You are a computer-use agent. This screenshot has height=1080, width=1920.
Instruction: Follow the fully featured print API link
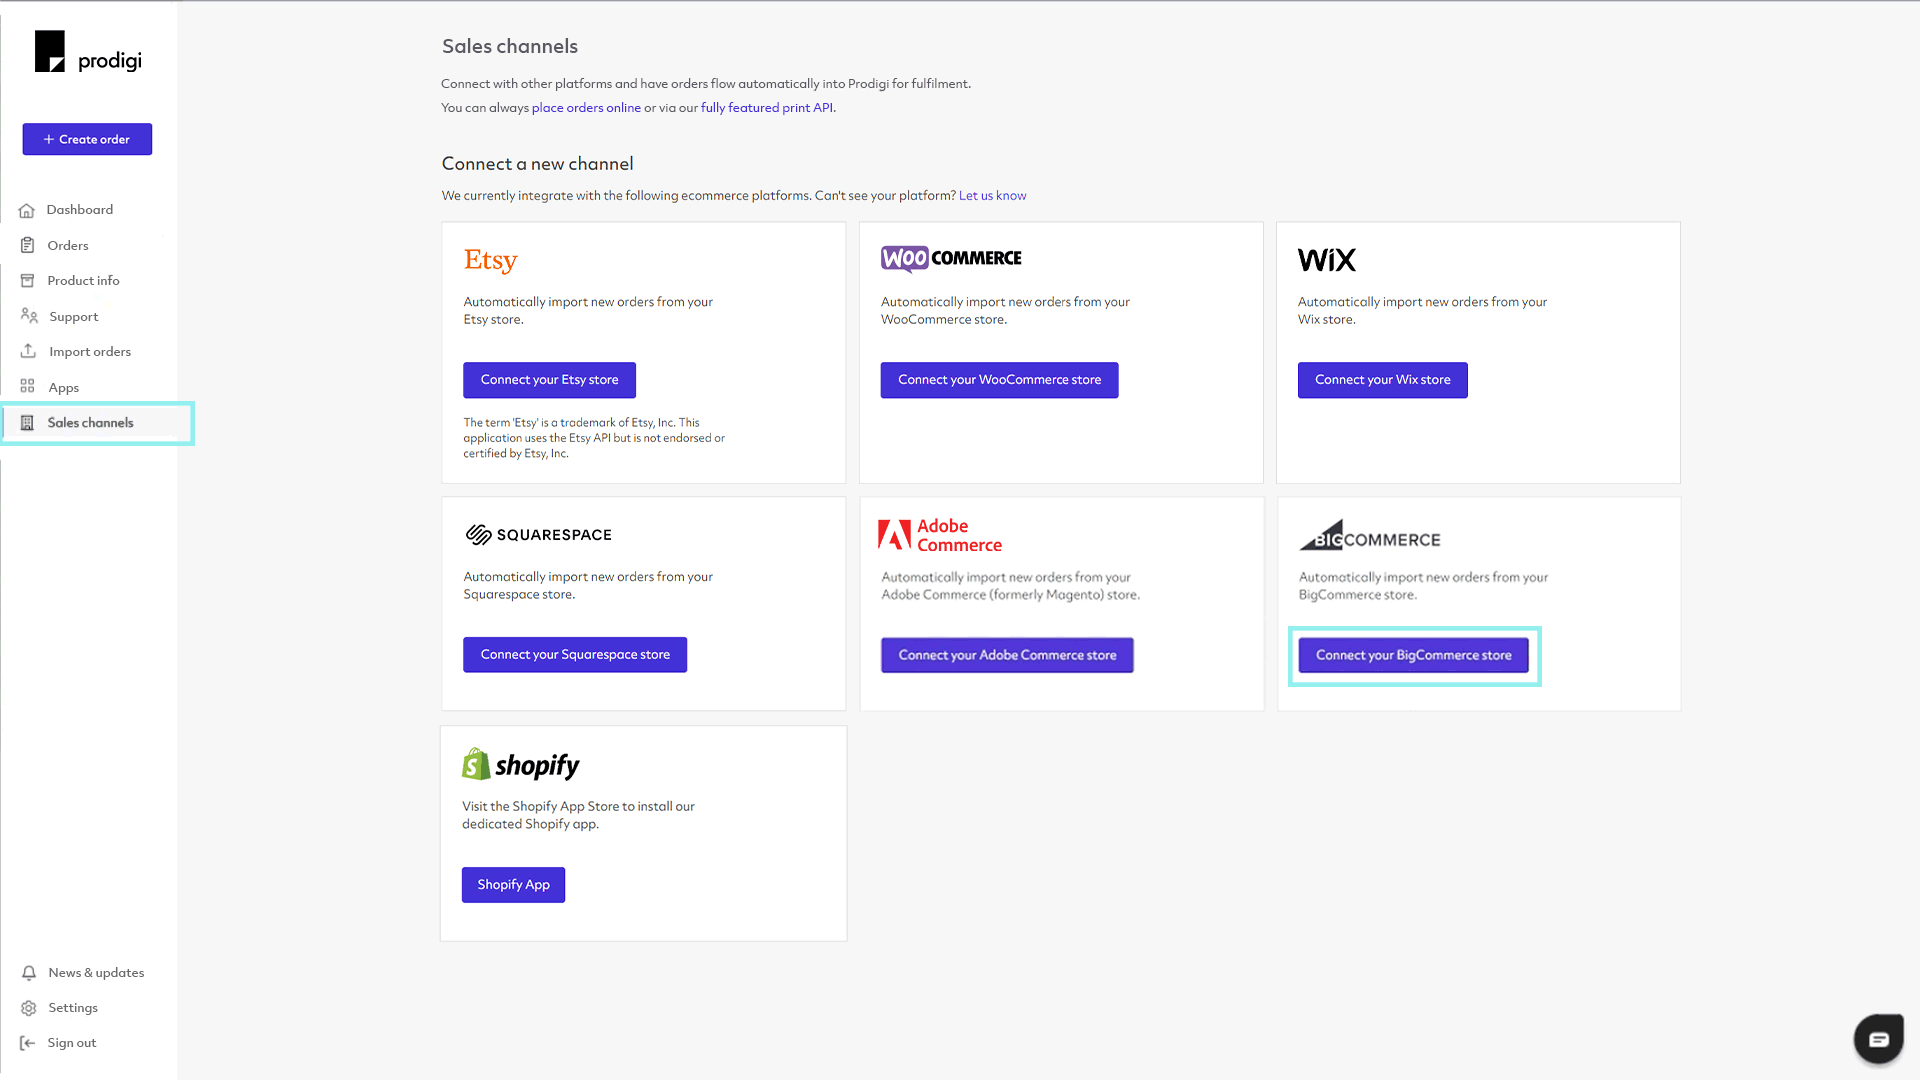click(x=768, y=107)
